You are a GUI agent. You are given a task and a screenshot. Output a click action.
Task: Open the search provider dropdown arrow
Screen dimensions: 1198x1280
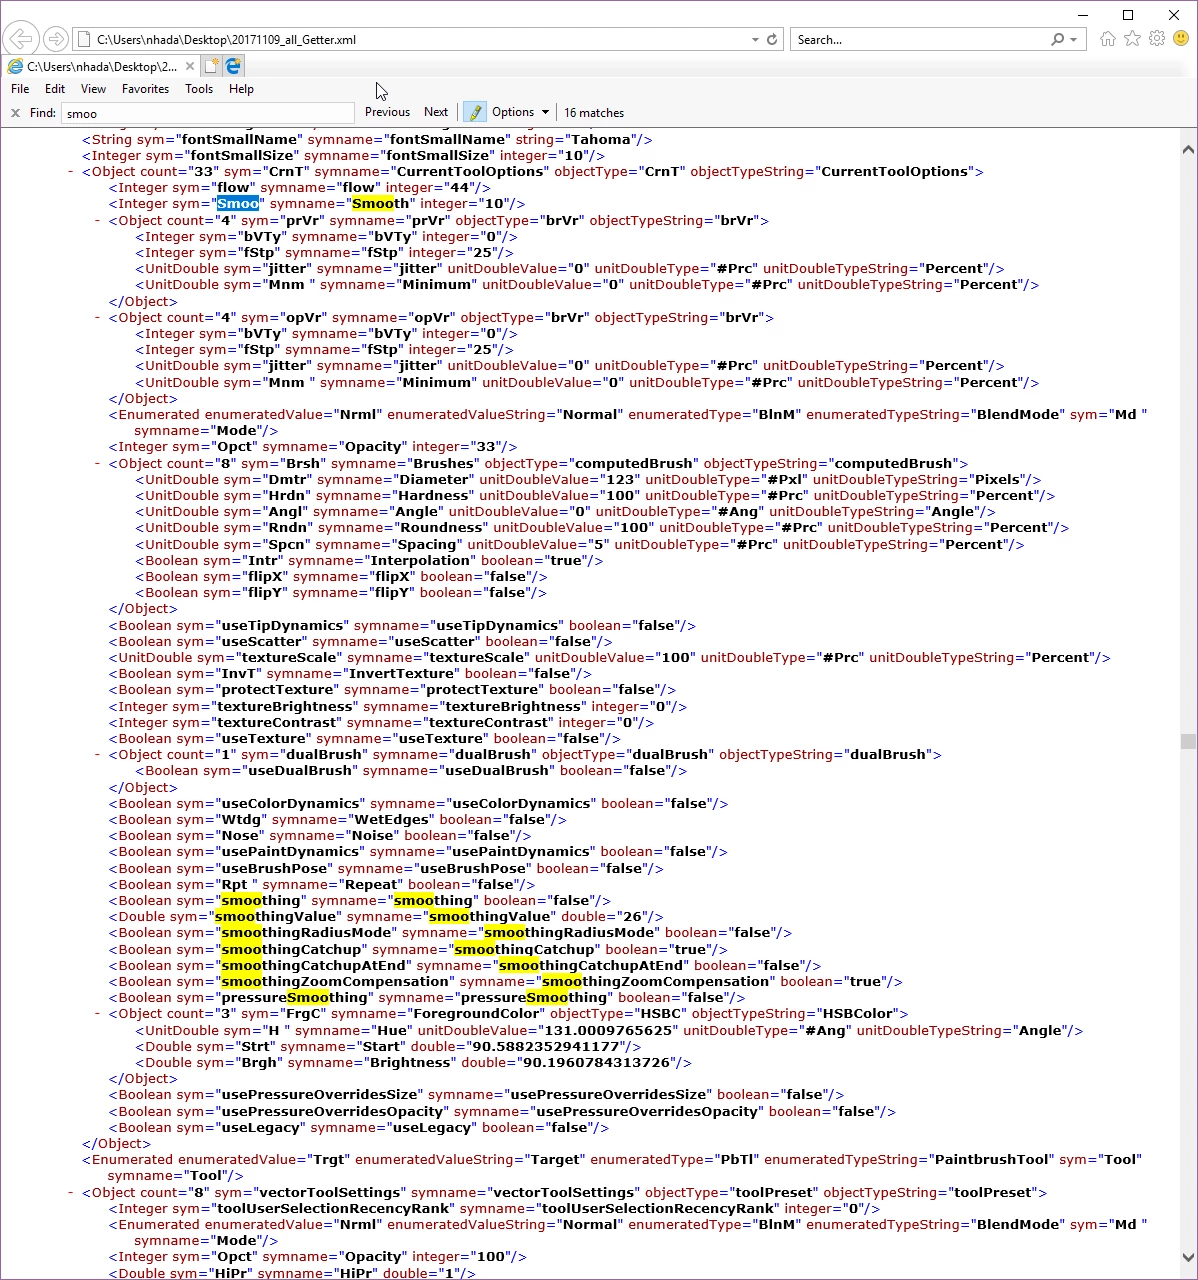click(1074, 40)
